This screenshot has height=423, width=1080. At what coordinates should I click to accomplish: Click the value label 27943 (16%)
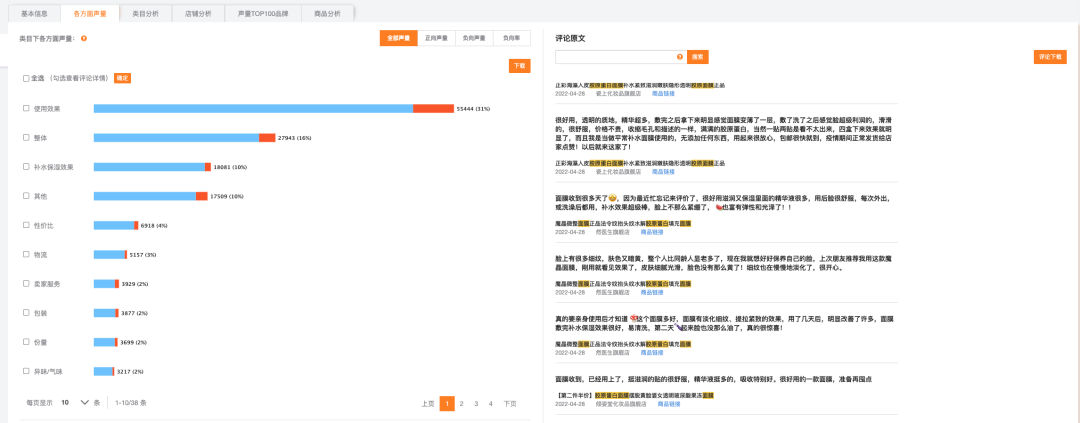(295, 138)
